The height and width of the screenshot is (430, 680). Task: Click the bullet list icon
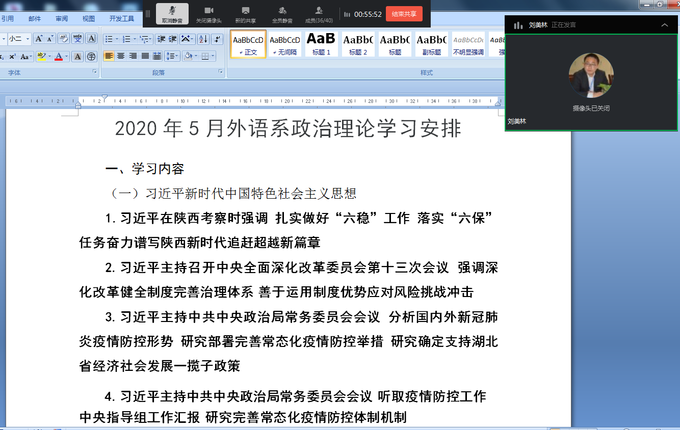[x=109, y=38]
